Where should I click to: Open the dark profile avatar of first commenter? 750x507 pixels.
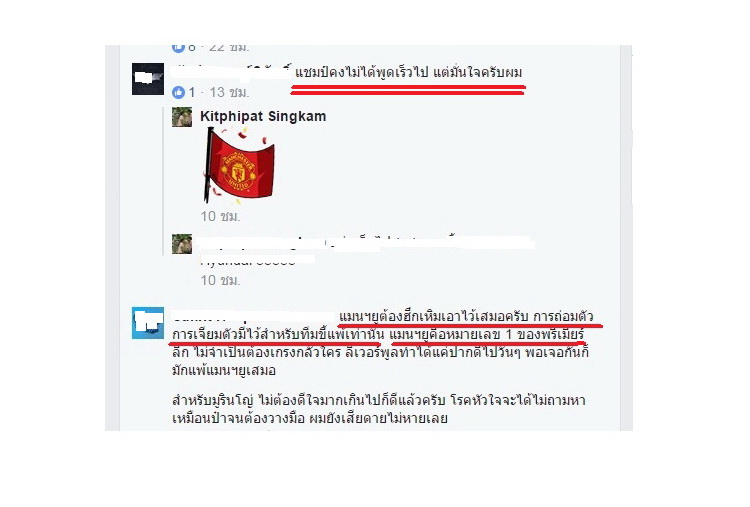coord(148,79)
